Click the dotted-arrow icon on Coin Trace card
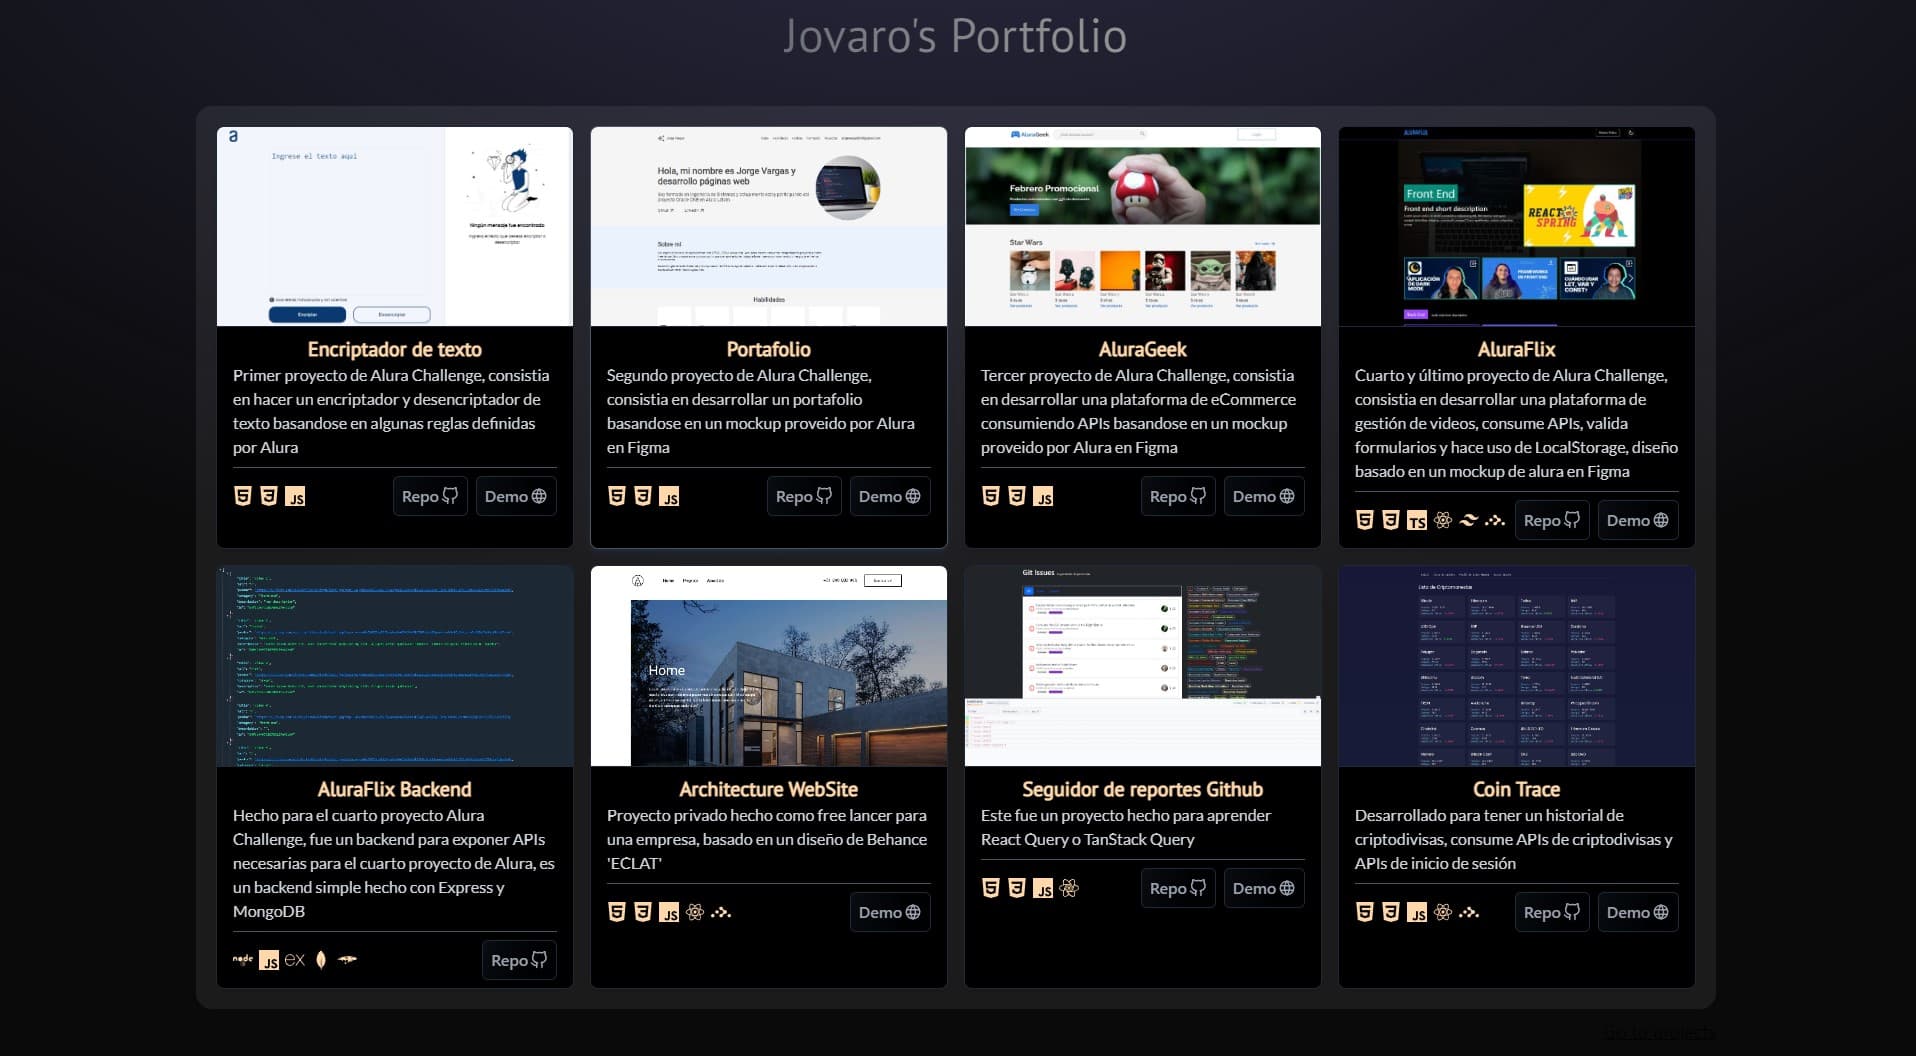The width and height of the screenshot is (1916, 1056). pyautogui.click(x=1469, y=912)
